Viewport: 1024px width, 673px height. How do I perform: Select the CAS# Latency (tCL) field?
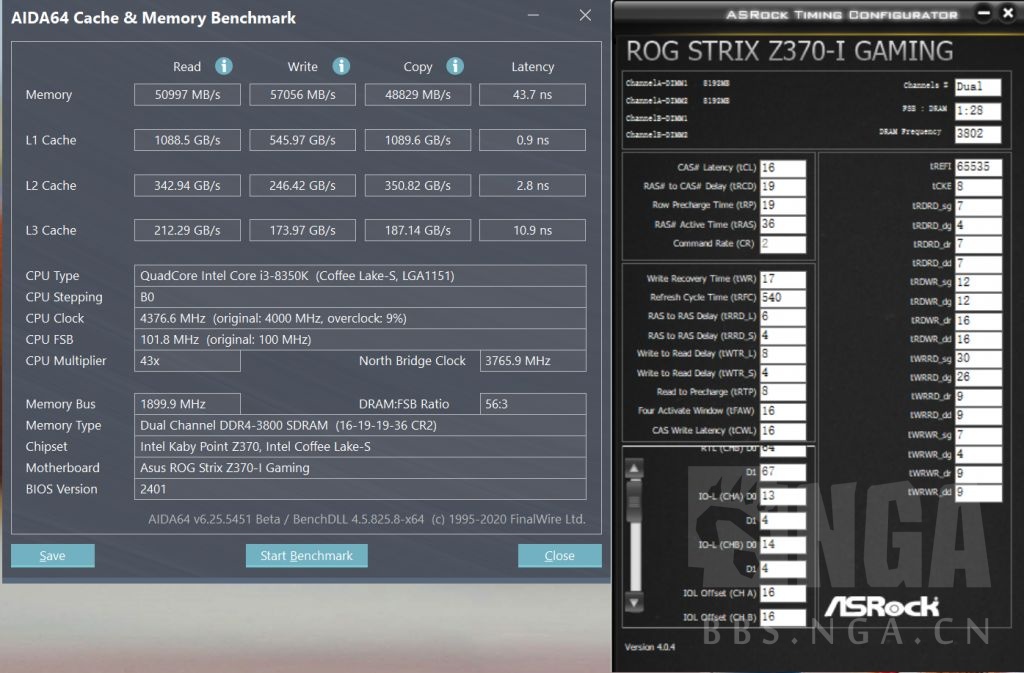782,168
